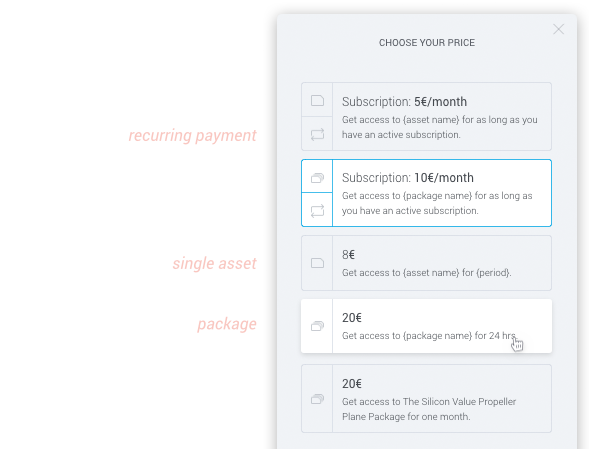589x449 pixels.
Task: Click recurring arrows icon in 5€/month subscription
Action: click(317, 134)
